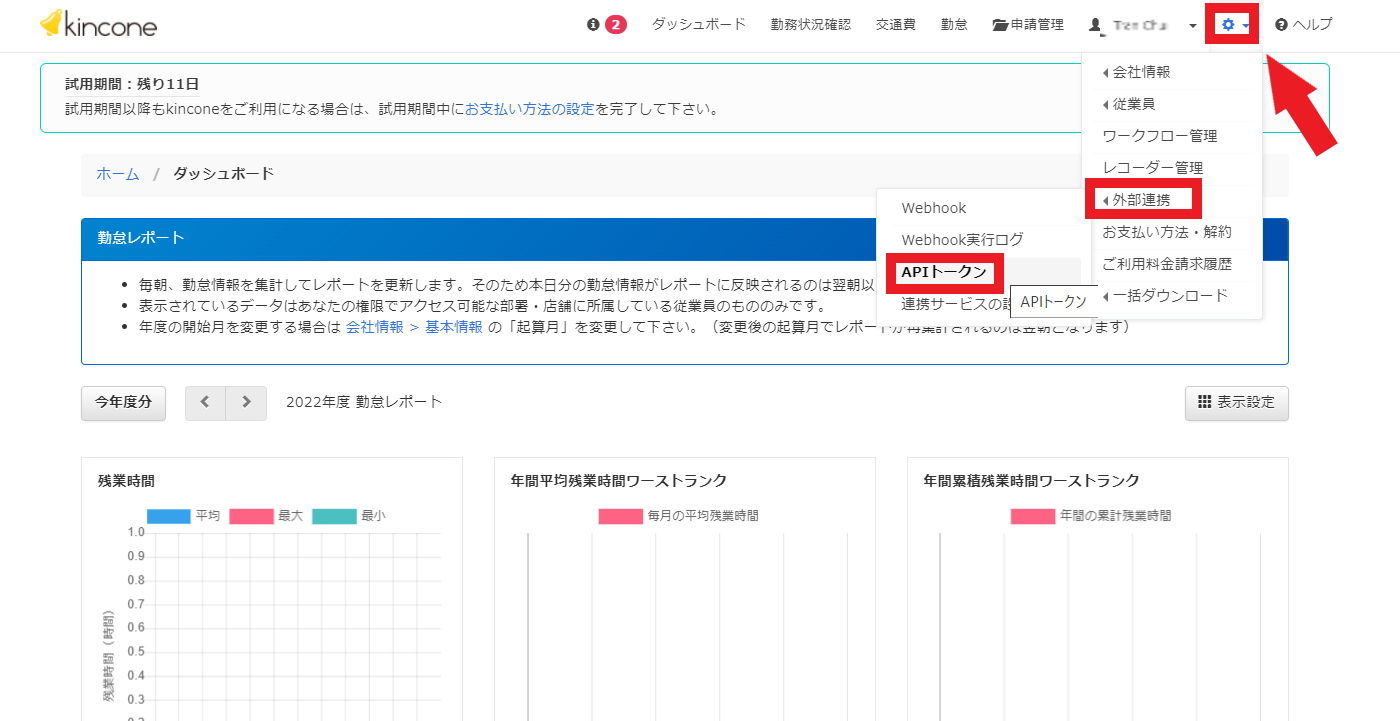1400x721 pixels.
Task: Click the 残業時間 chart title
Action: [127, 481]
